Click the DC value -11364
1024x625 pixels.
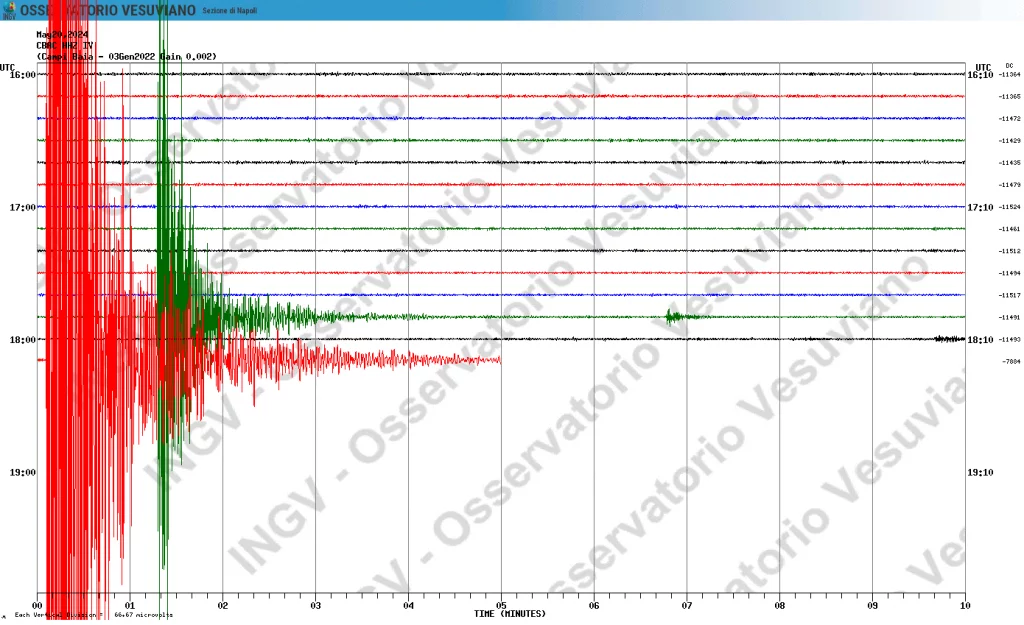click(1010, 75)
